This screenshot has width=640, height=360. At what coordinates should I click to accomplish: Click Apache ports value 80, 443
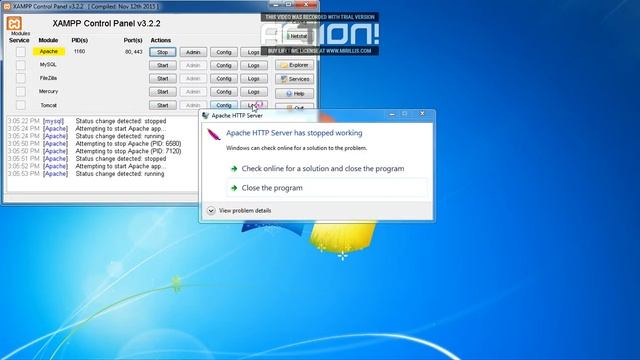pyautogui.click(x=134, y=52)
